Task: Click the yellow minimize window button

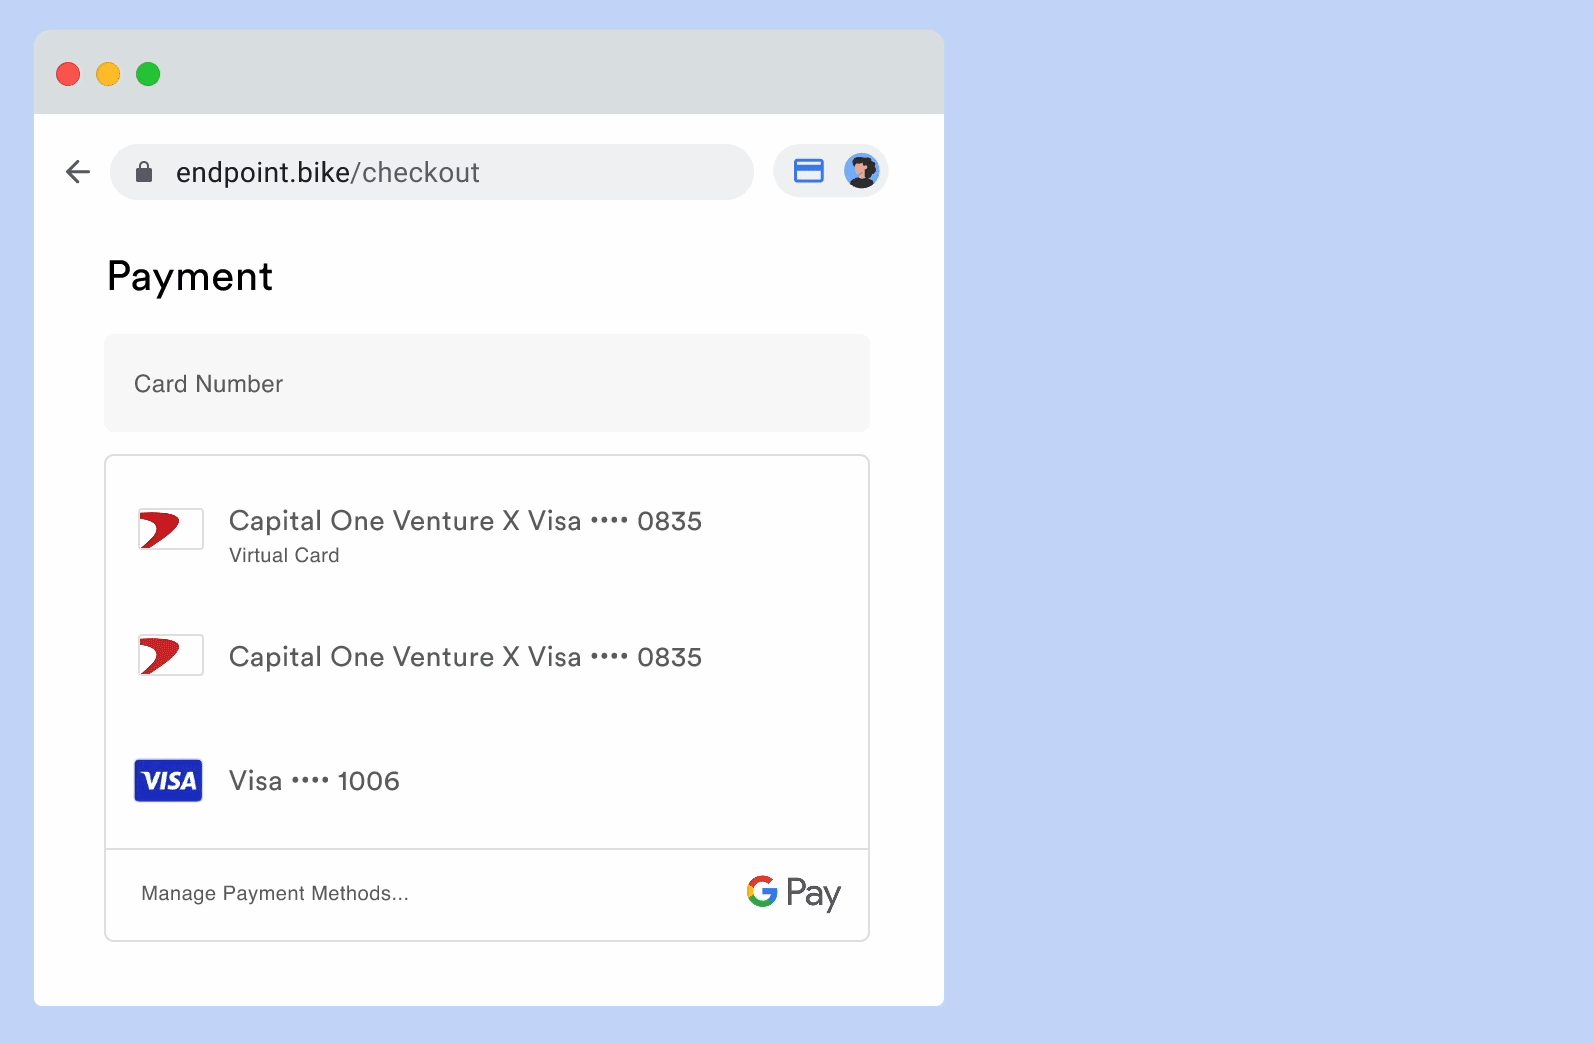Action: 108,74
